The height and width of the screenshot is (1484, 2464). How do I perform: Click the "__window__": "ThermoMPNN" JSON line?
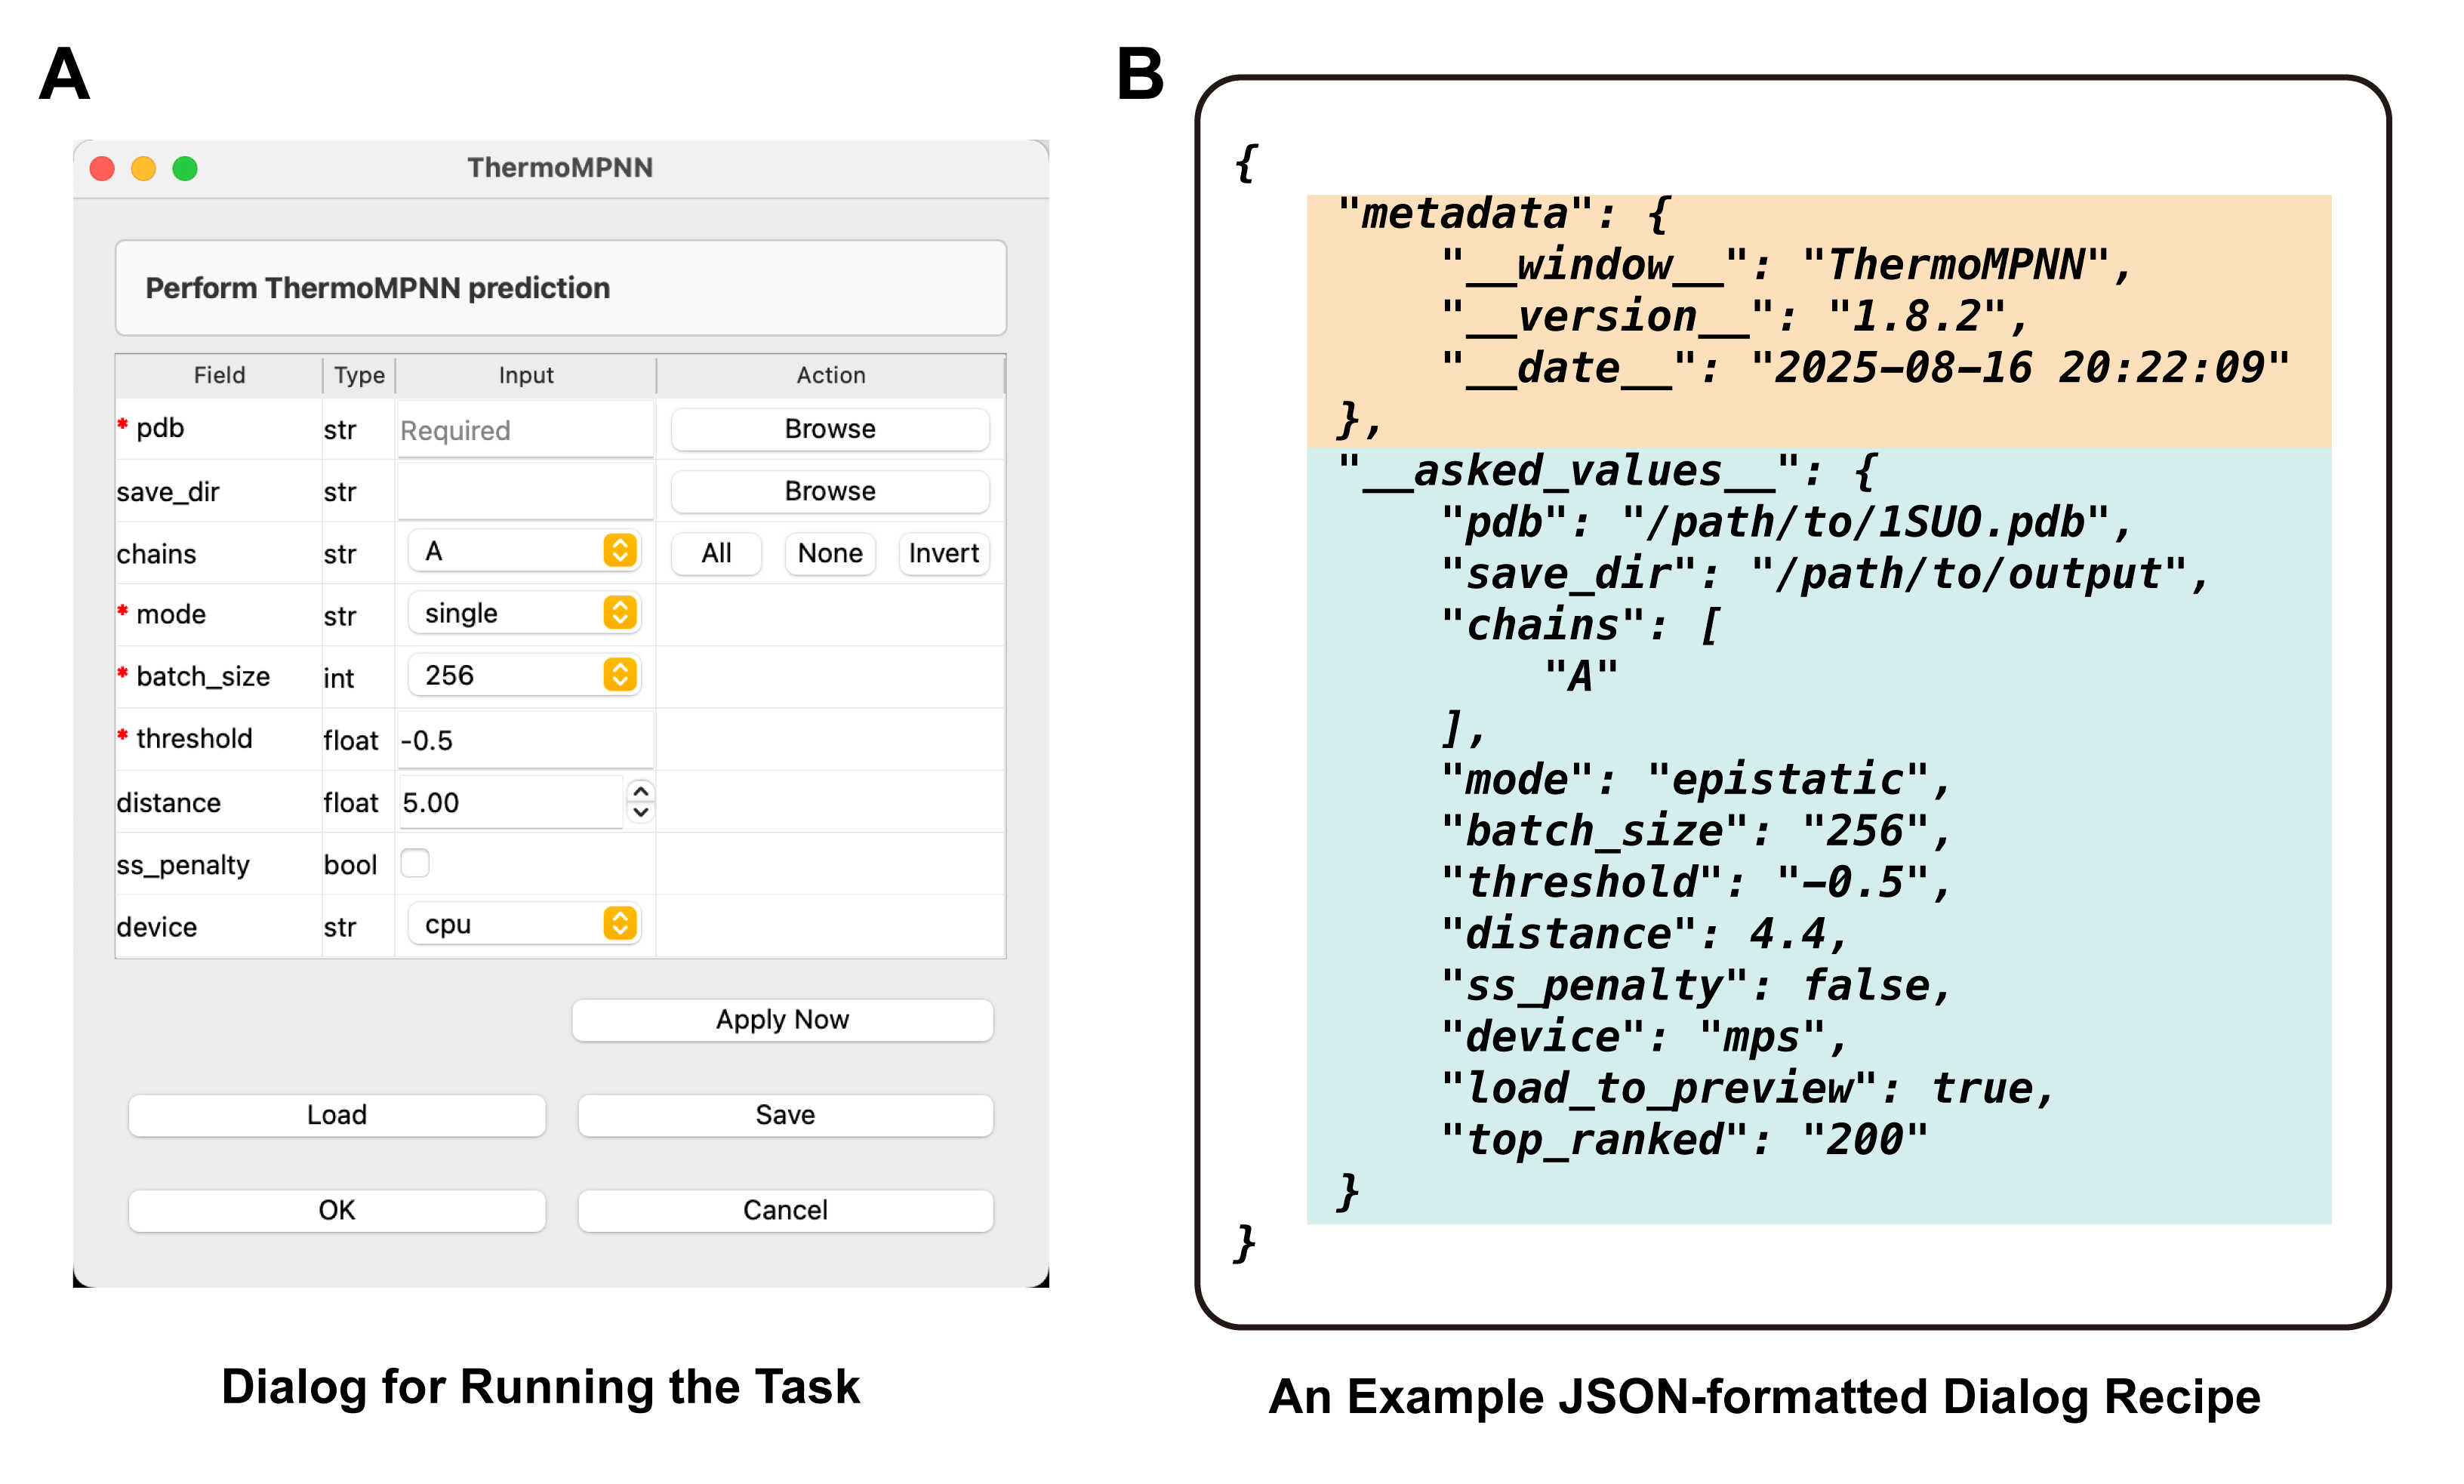tap(1787, 266)
